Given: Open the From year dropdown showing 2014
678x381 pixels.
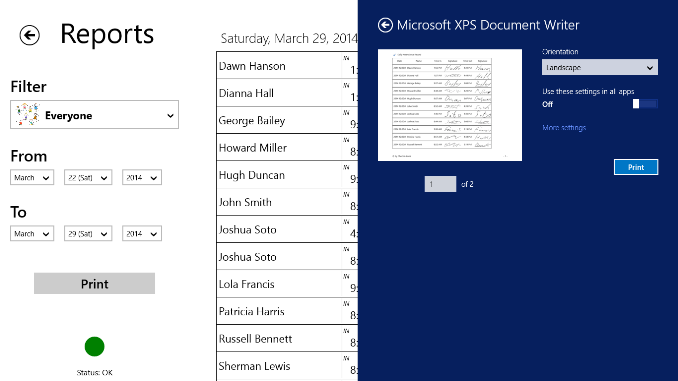Looking at the screenshot, I should [x=142, y=177].
